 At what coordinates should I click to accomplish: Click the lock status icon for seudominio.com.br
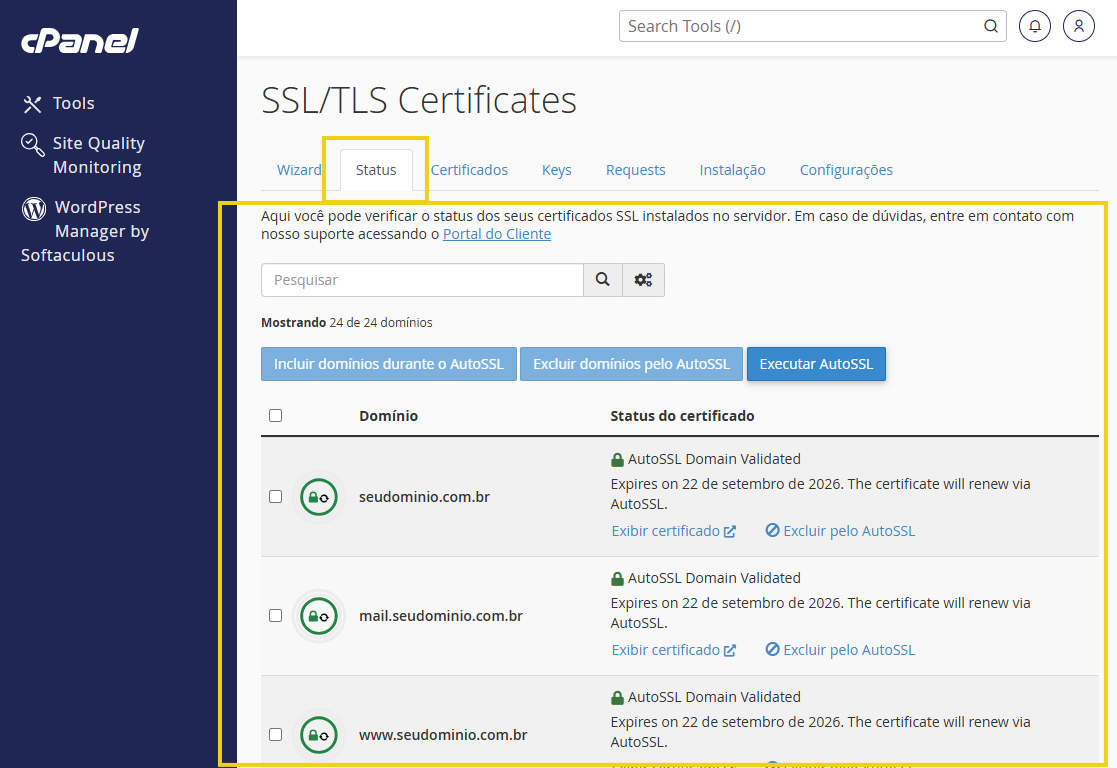click(318, 497)
